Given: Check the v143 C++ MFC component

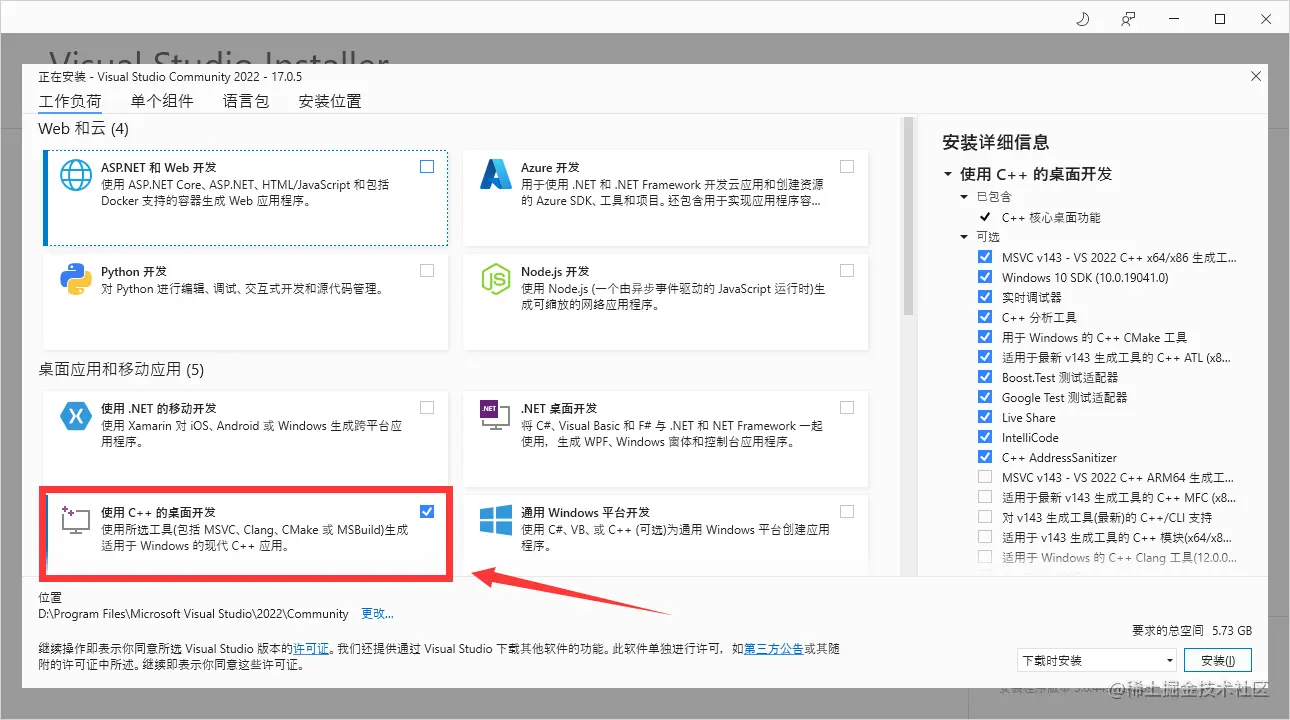Looking at the screenshot, I should click(985, 497).
